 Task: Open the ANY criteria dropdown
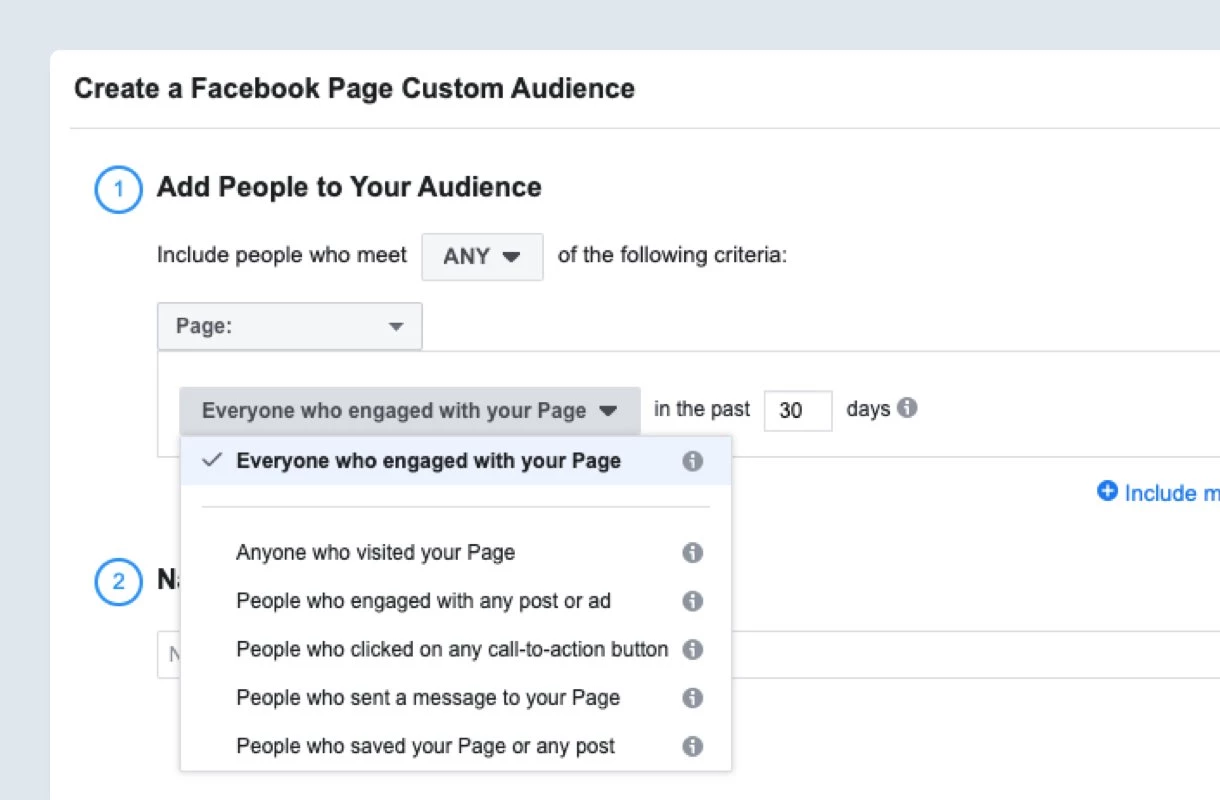482,257
